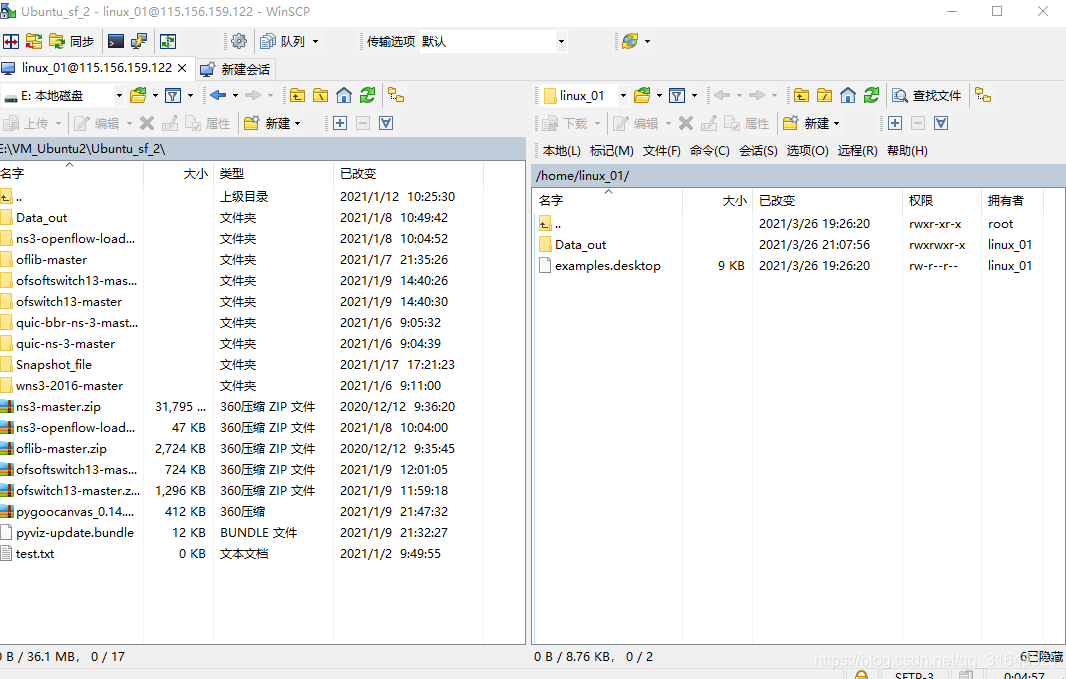Go to local home directory icon
1066x679 pixels.
pyautogui.click(x=344, y=96)
